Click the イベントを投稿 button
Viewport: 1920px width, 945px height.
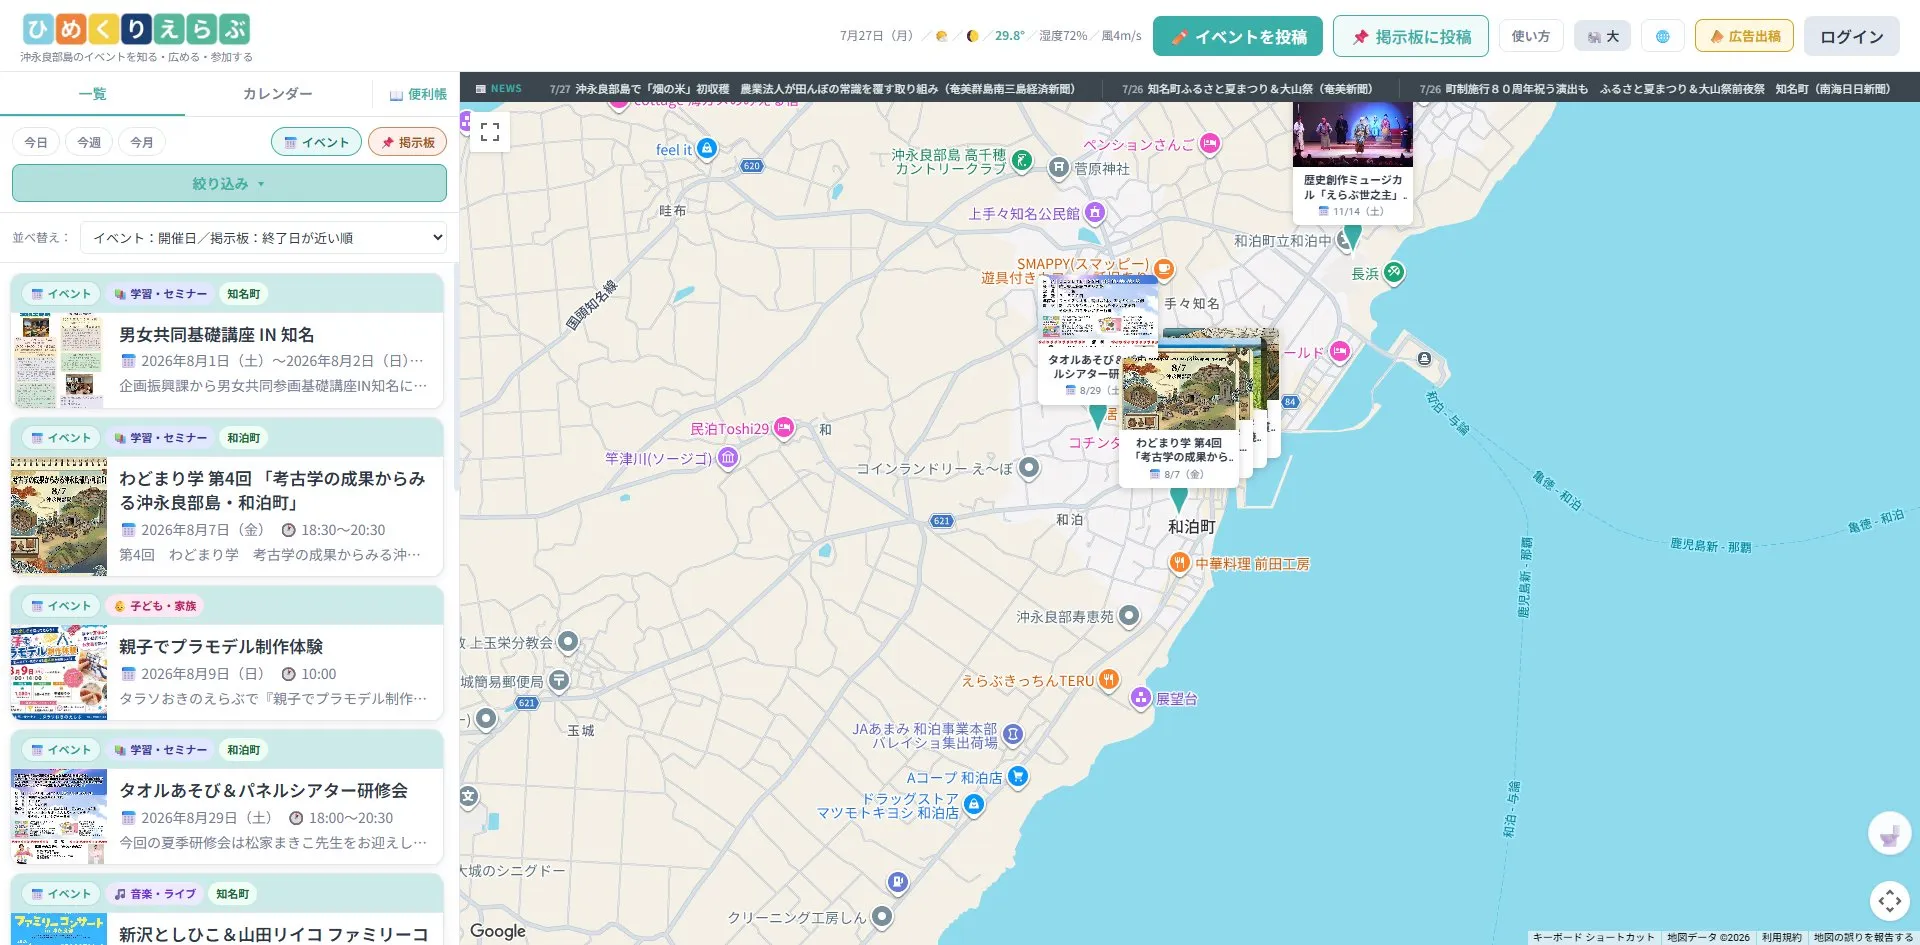tap(1238, 37)
